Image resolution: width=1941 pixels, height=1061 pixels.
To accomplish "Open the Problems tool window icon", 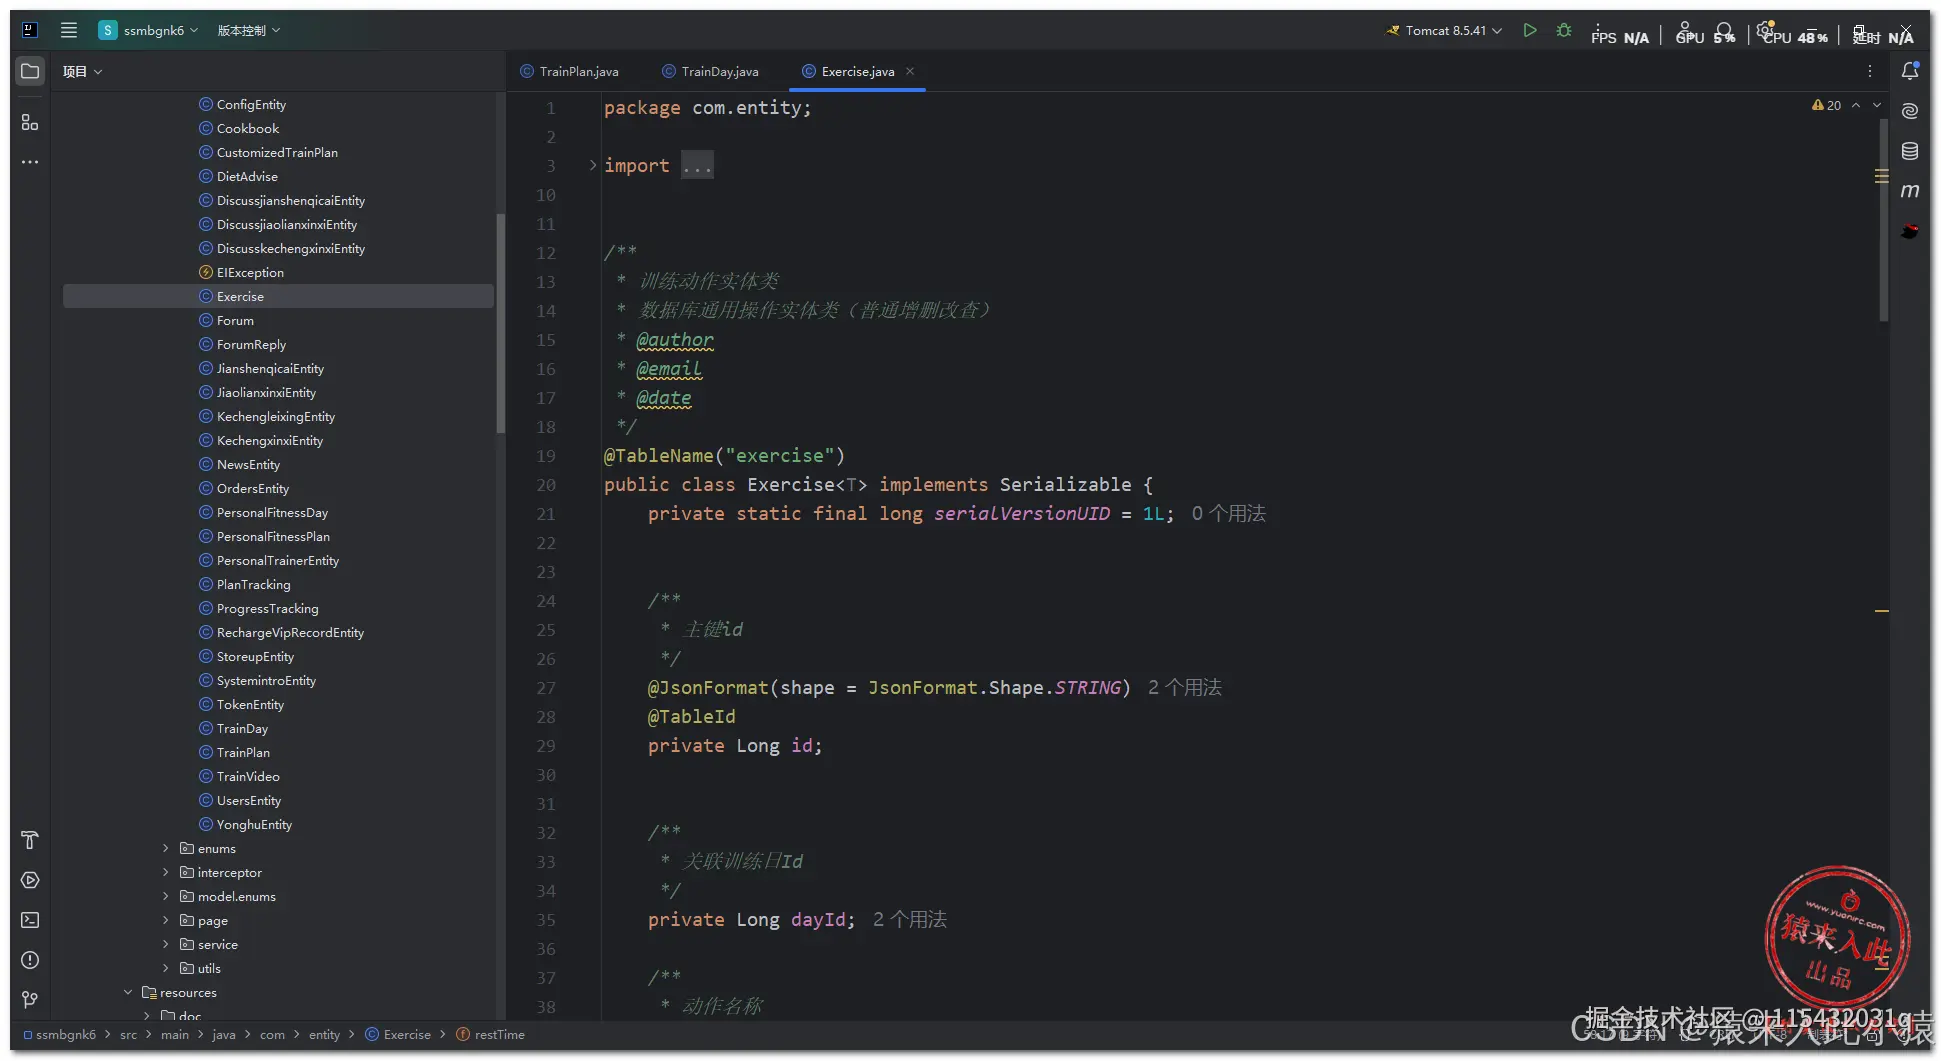I will tap(30, 960).
